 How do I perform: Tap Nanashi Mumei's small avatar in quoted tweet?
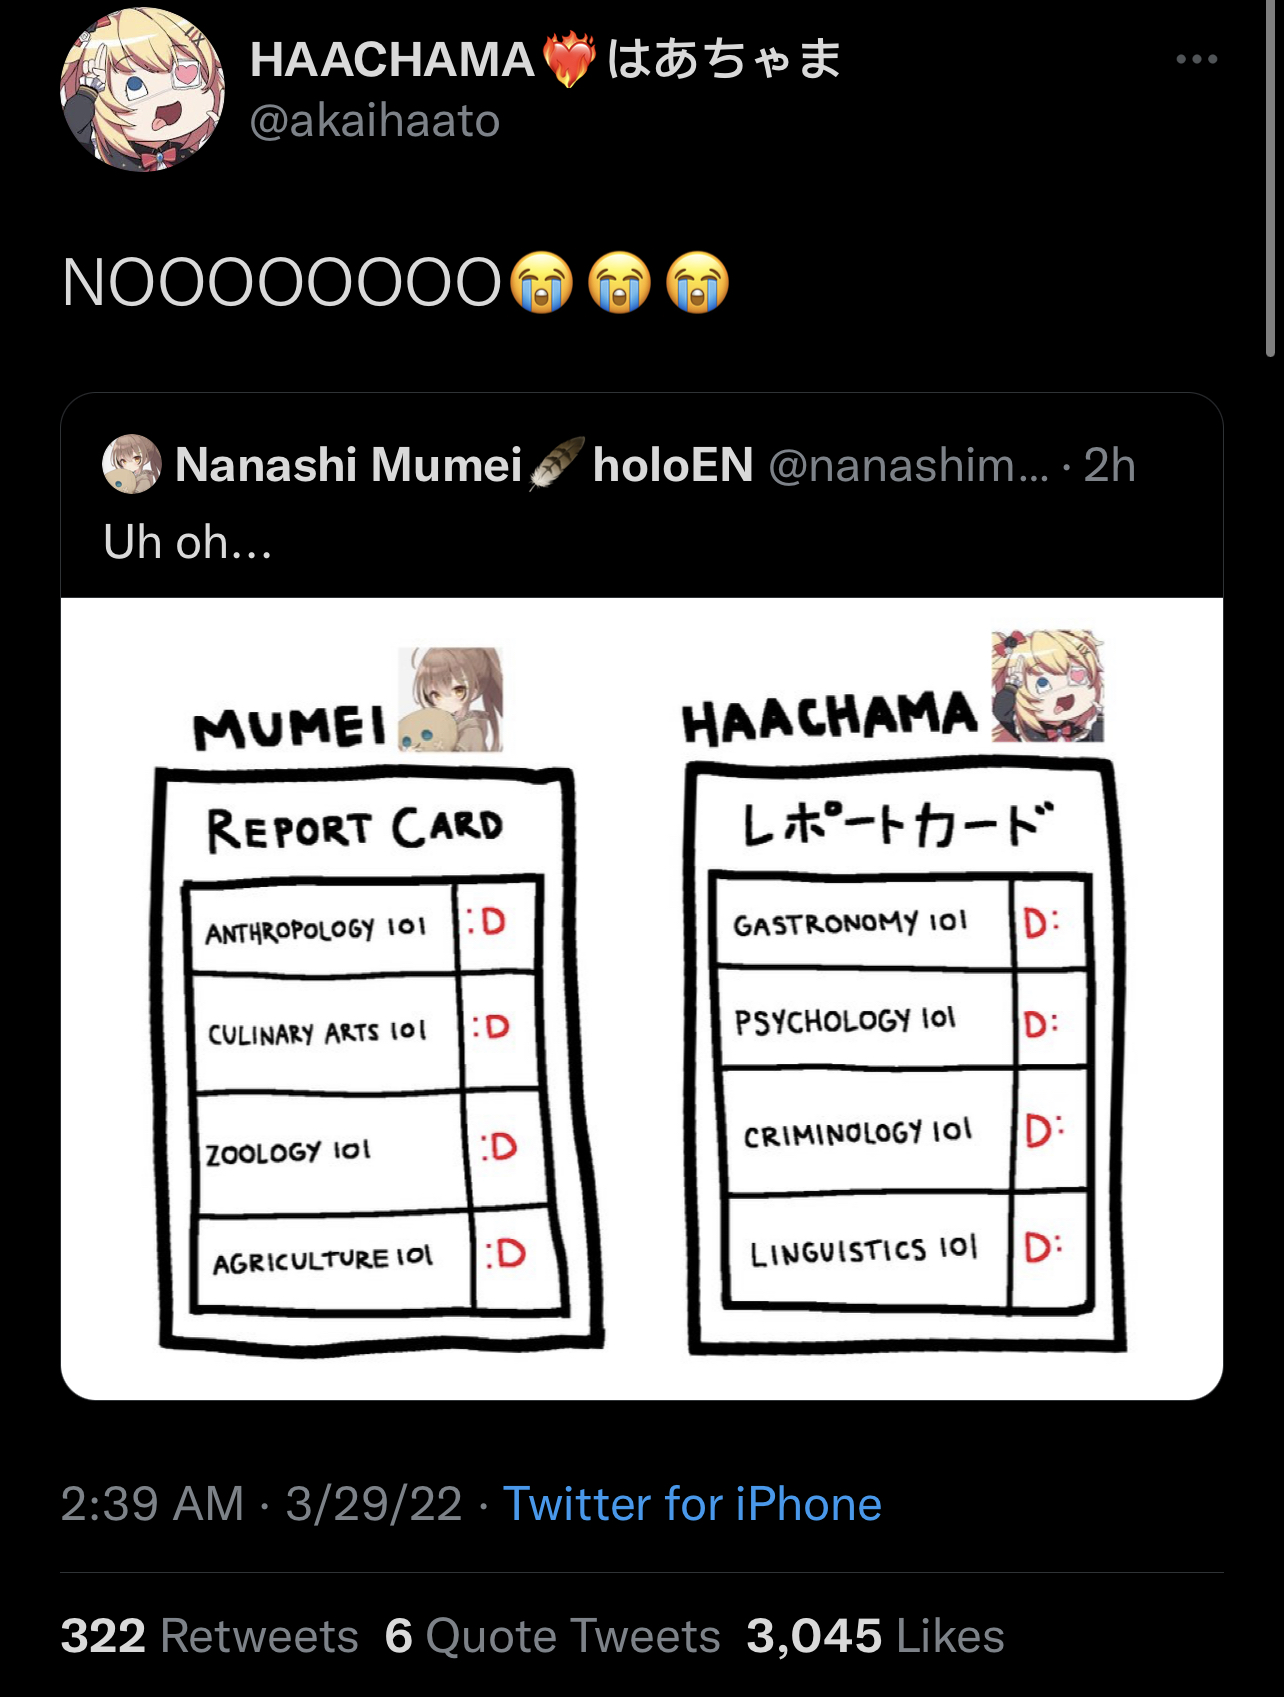click(x=132, y=464)
